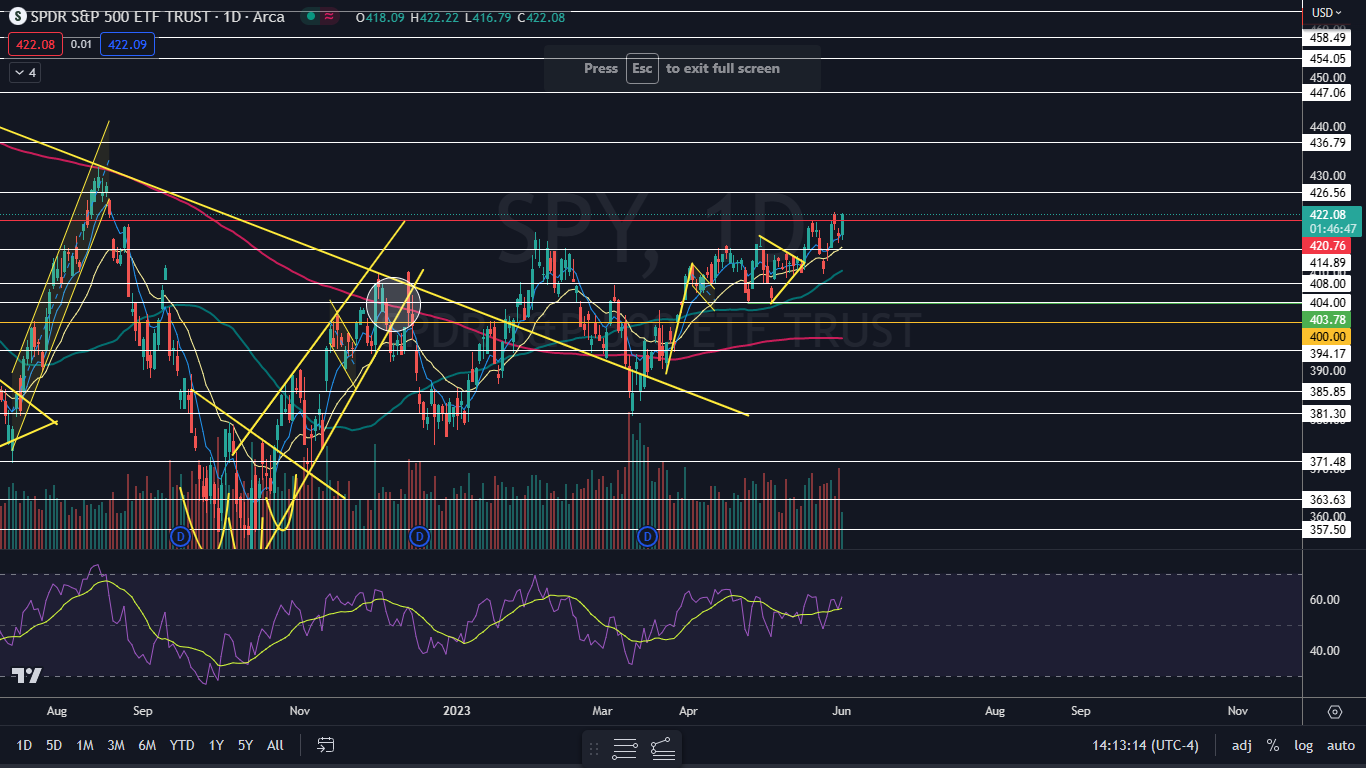Click the 2023 label on time axis
The height and width of the screenshot is (768, 1366).
(457, 711)
